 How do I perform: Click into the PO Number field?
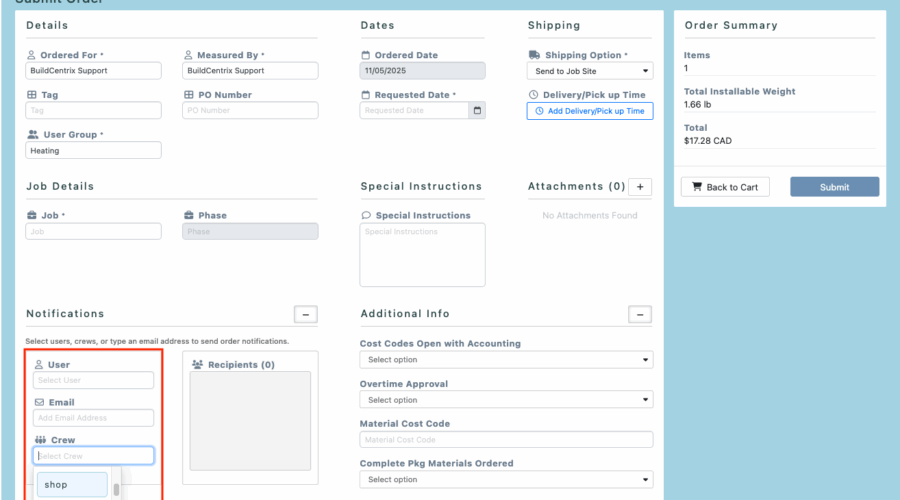pos(250,110)
